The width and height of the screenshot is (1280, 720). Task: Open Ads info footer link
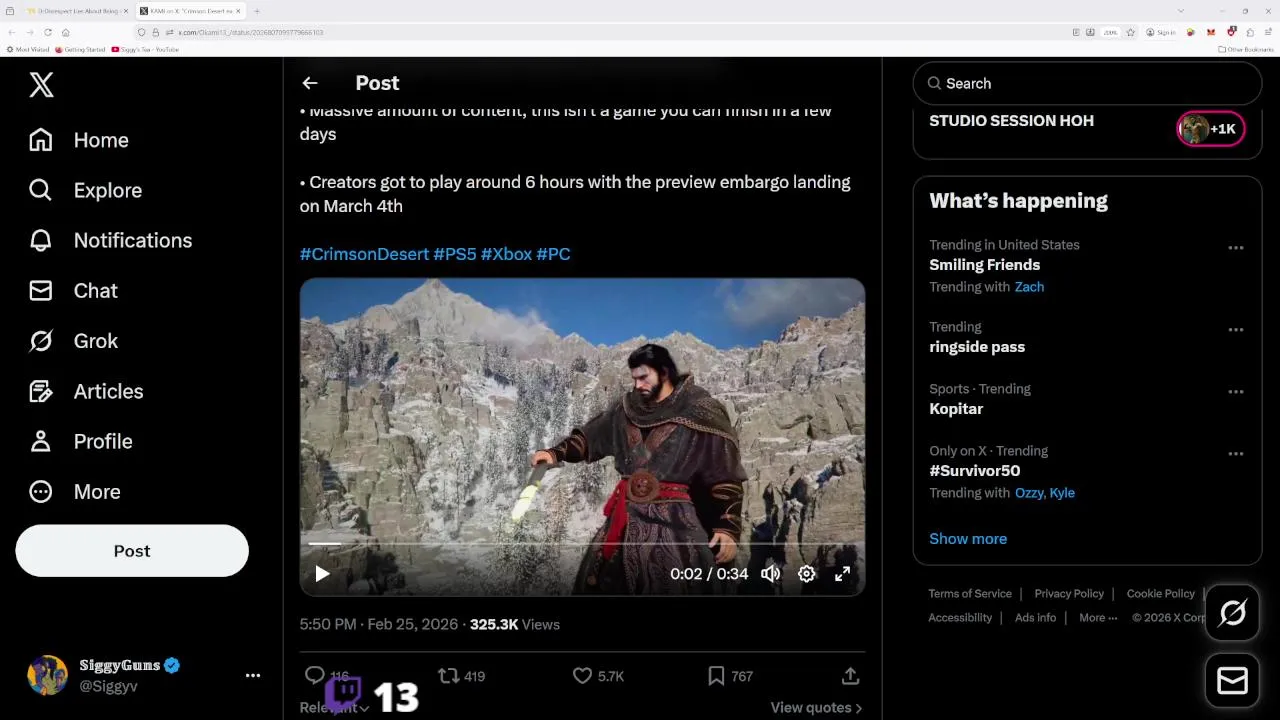(x=1035, y=618)
